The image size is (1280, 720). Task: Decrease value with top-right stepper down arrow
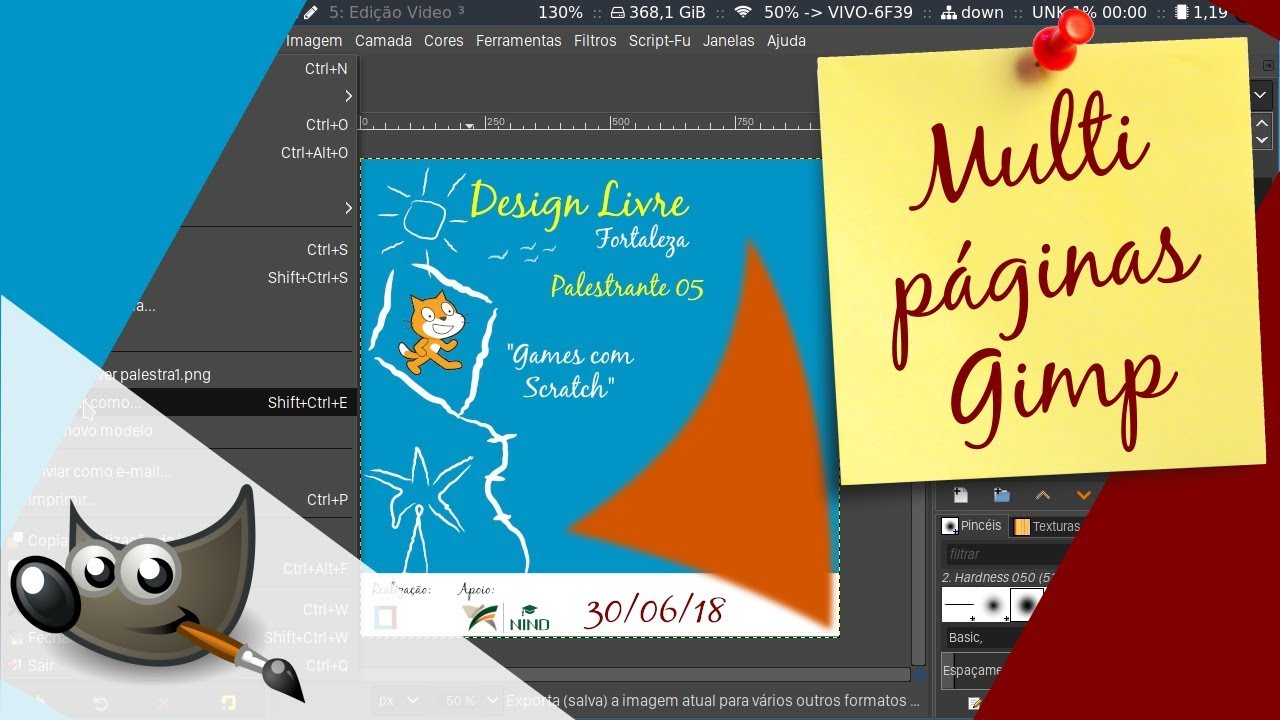[1262, 141]
